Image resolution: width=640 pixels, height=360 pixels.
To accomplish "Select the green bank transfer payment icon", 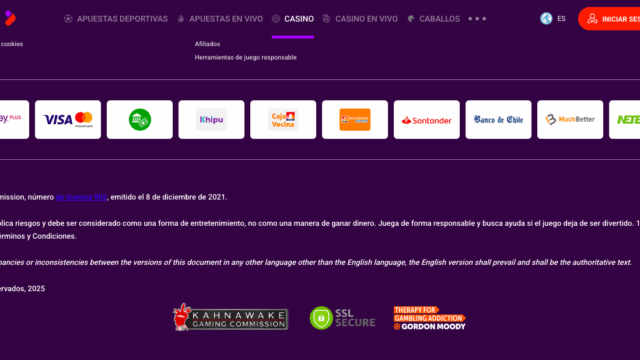I will click(140, 120).
